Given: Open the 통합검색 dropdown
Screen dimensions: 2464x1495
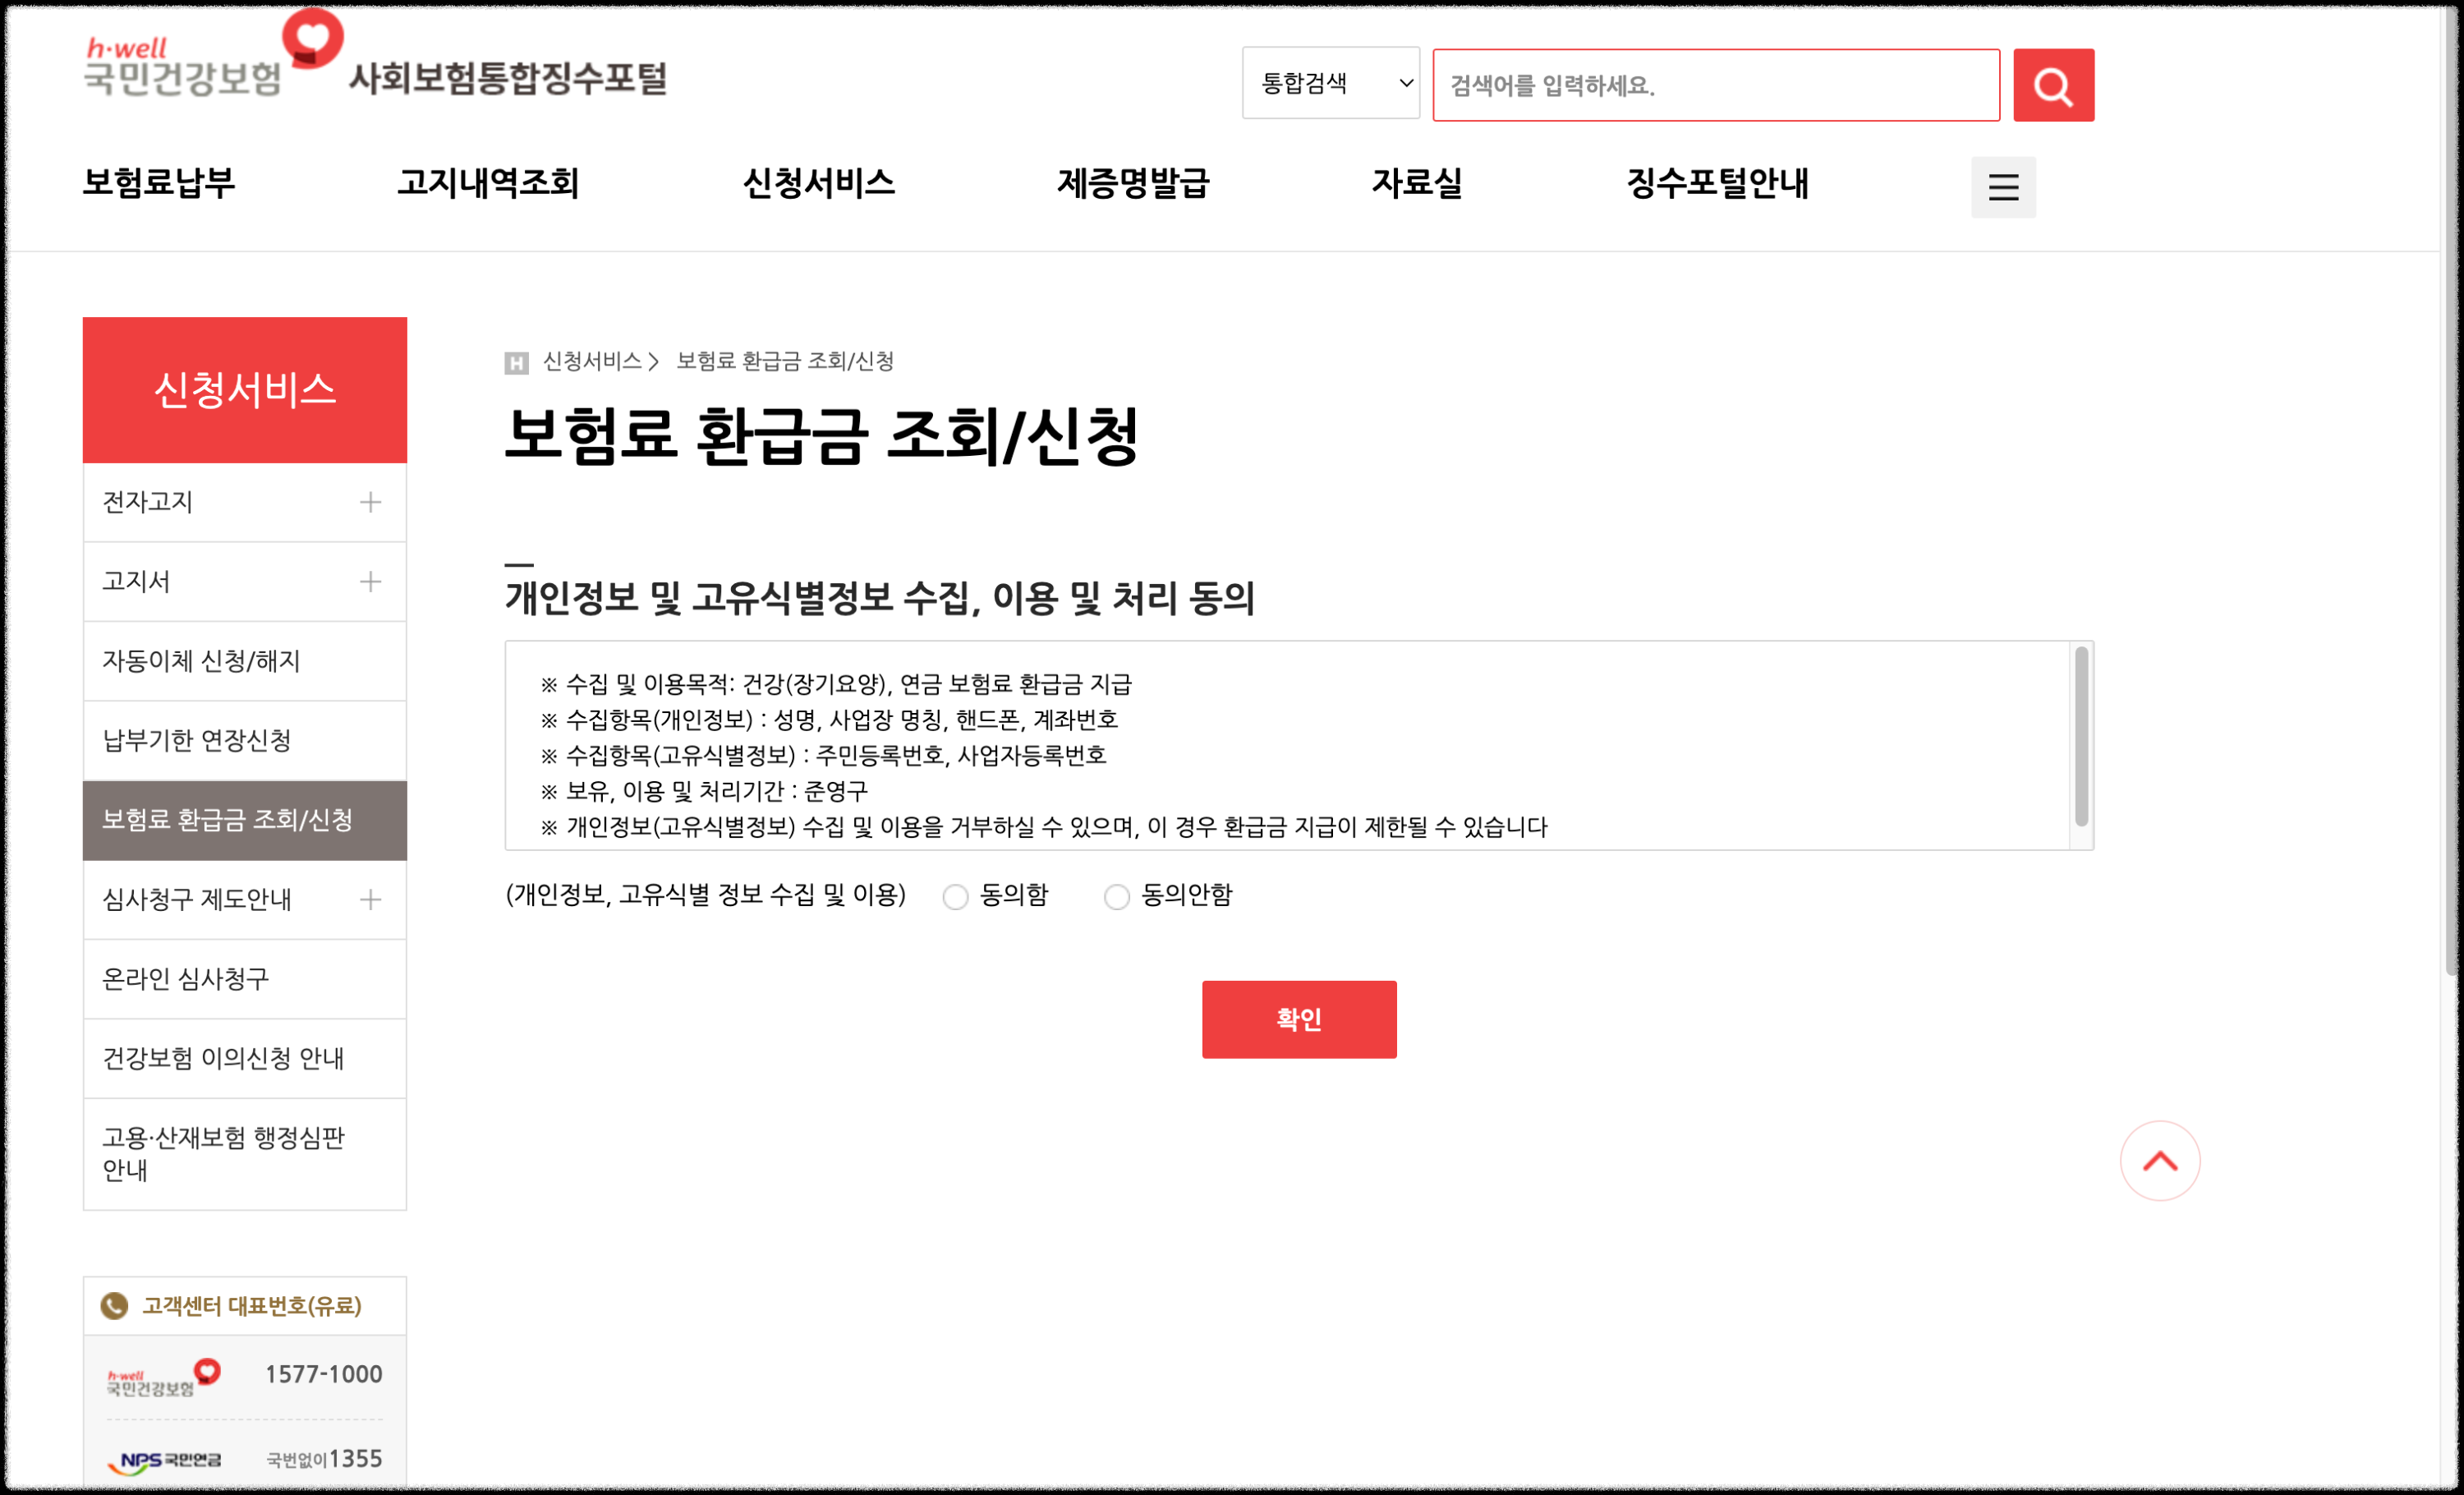Looking at the screenshot, I should pyautogui.click(x=1330, y=84).
